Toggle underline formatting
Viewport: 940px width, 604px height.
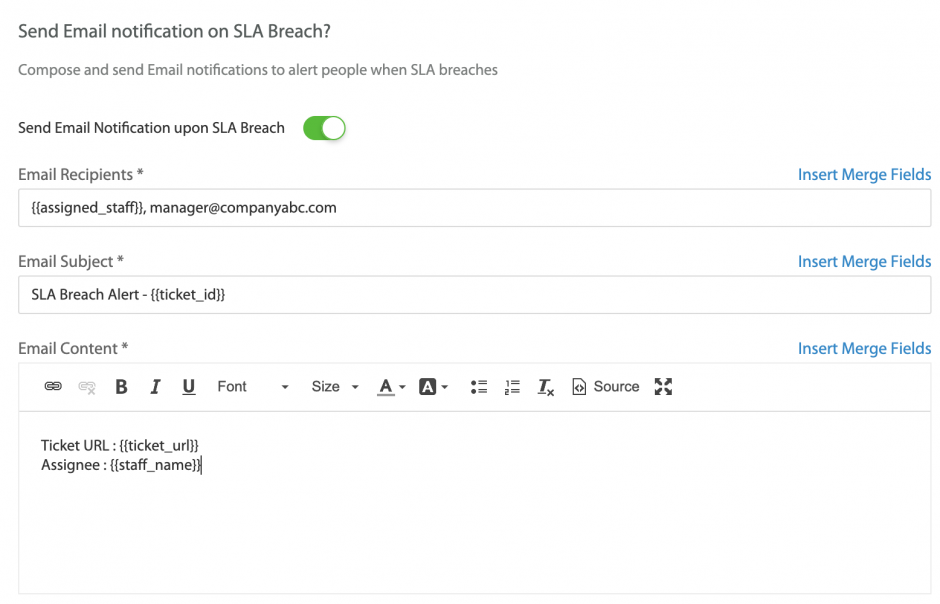click(x=188, y=387)
